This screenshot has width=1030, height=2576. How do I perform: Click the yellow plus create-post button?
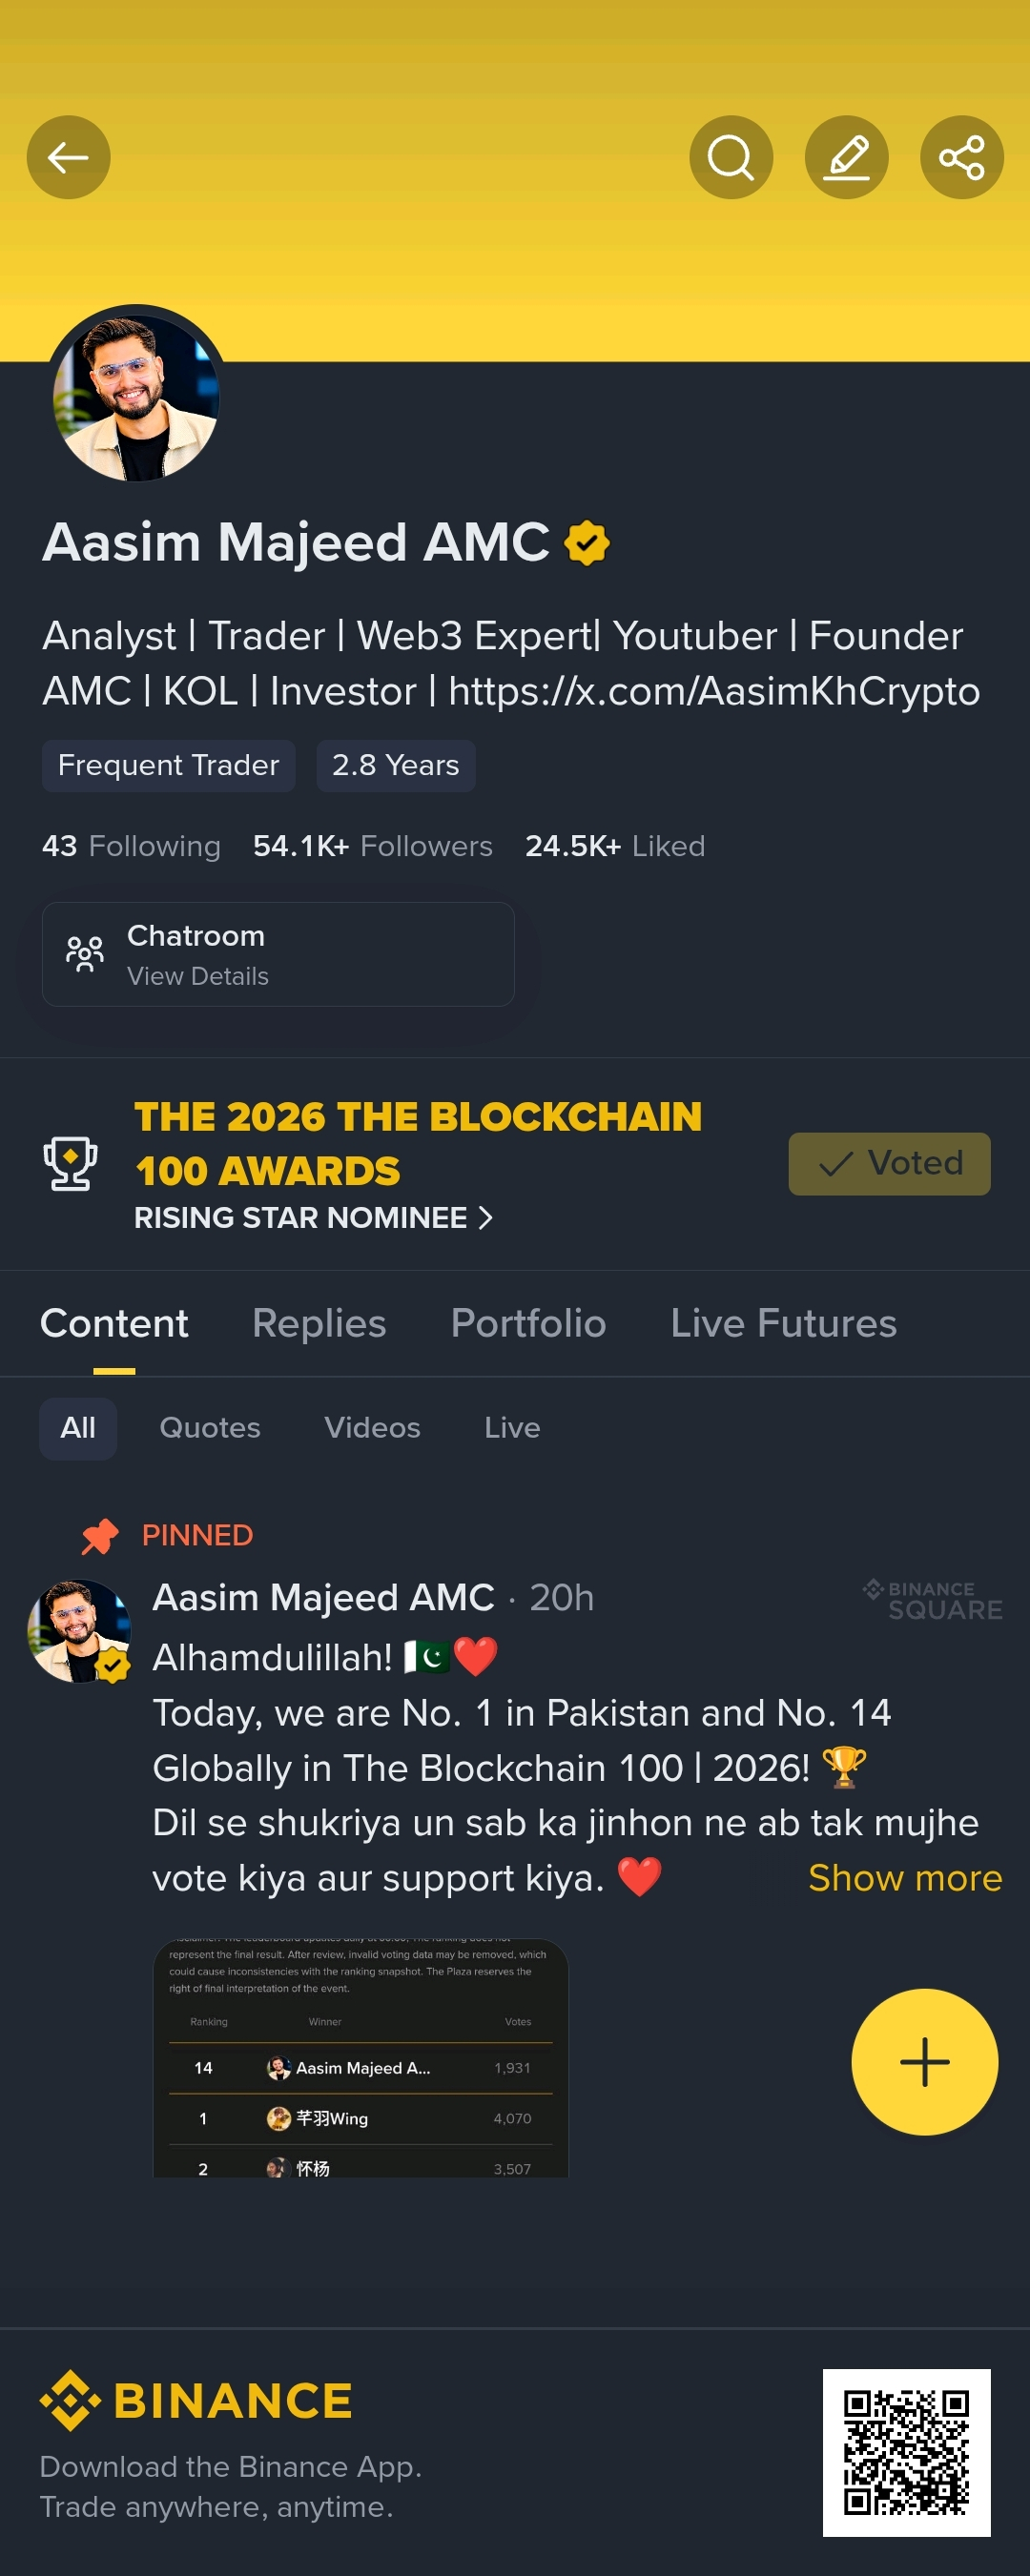pos(924,2061)
